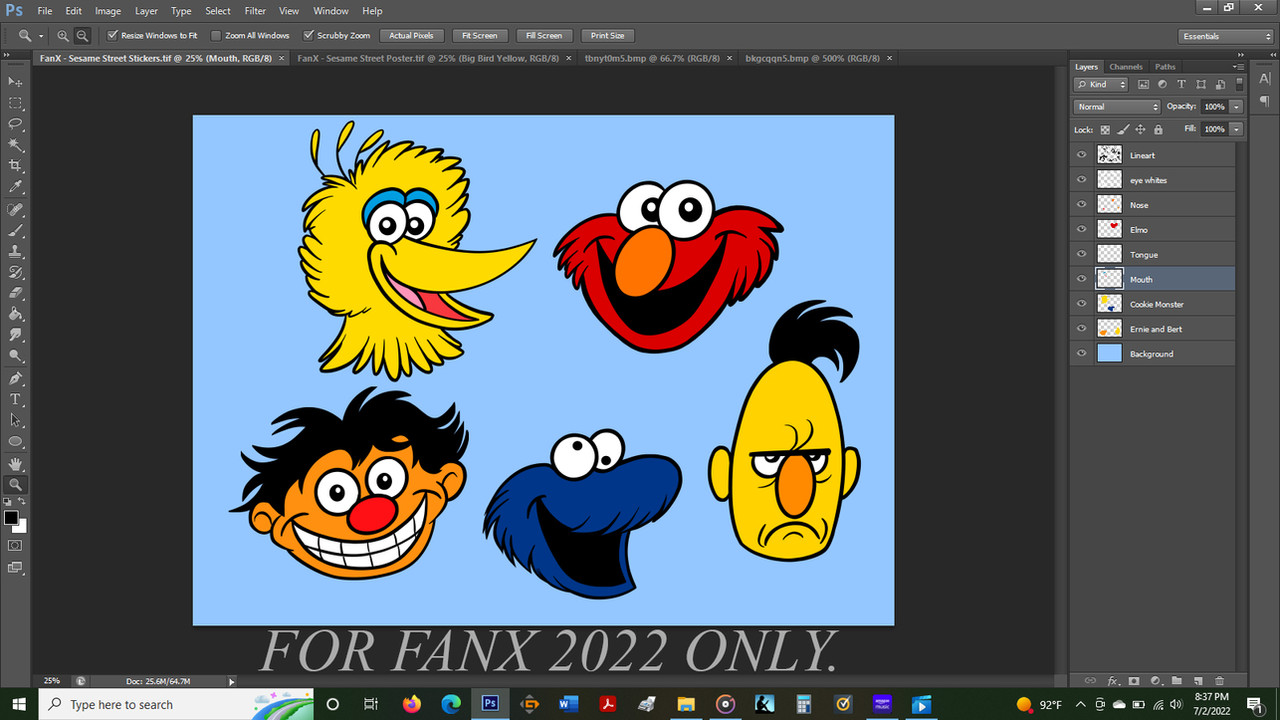Click lock all padlock icon

[1158, 130]
